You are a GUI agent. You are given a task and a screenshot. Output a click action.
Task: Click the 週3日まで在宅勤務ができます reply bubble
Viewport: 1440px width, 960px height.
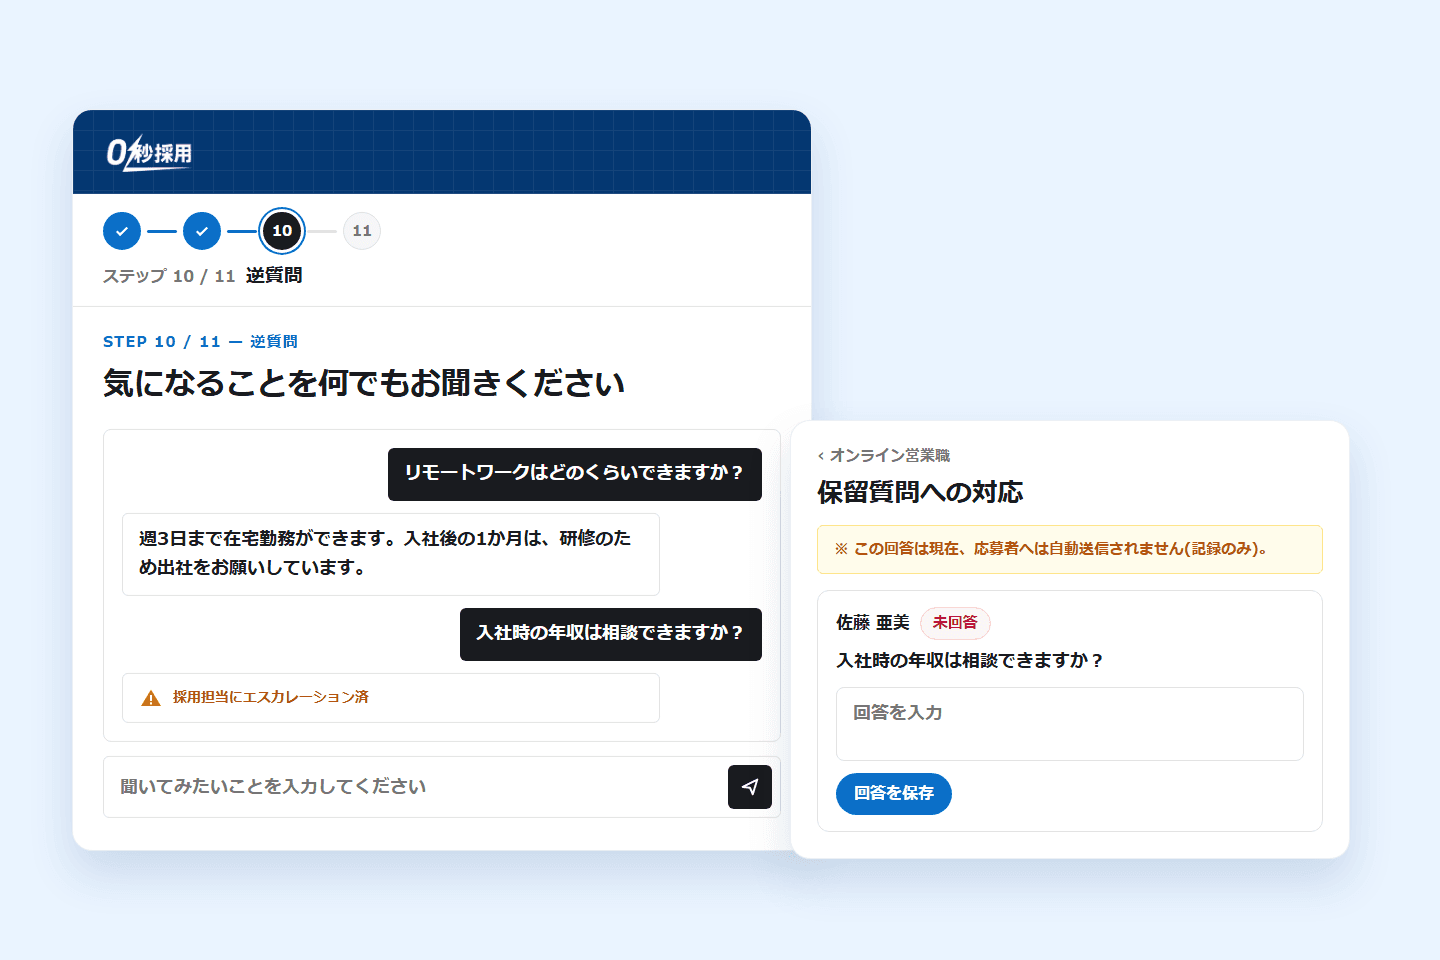coord(391,554)
